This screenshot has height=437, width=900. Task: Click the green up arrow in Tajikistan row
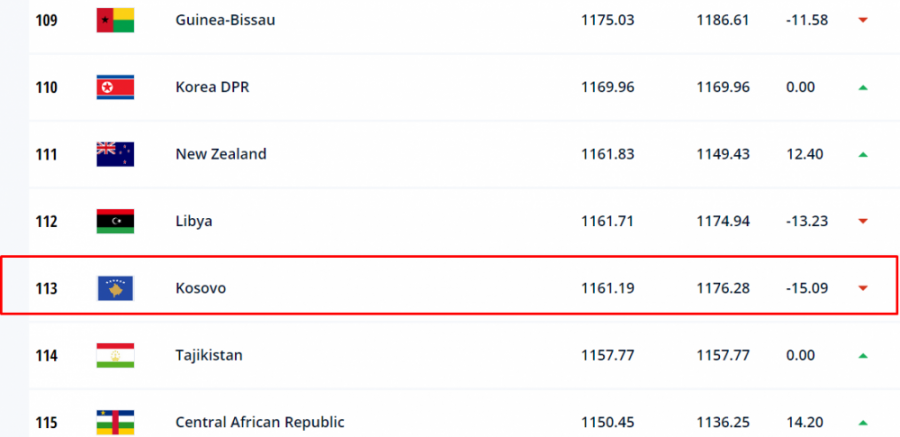(862, 355)
